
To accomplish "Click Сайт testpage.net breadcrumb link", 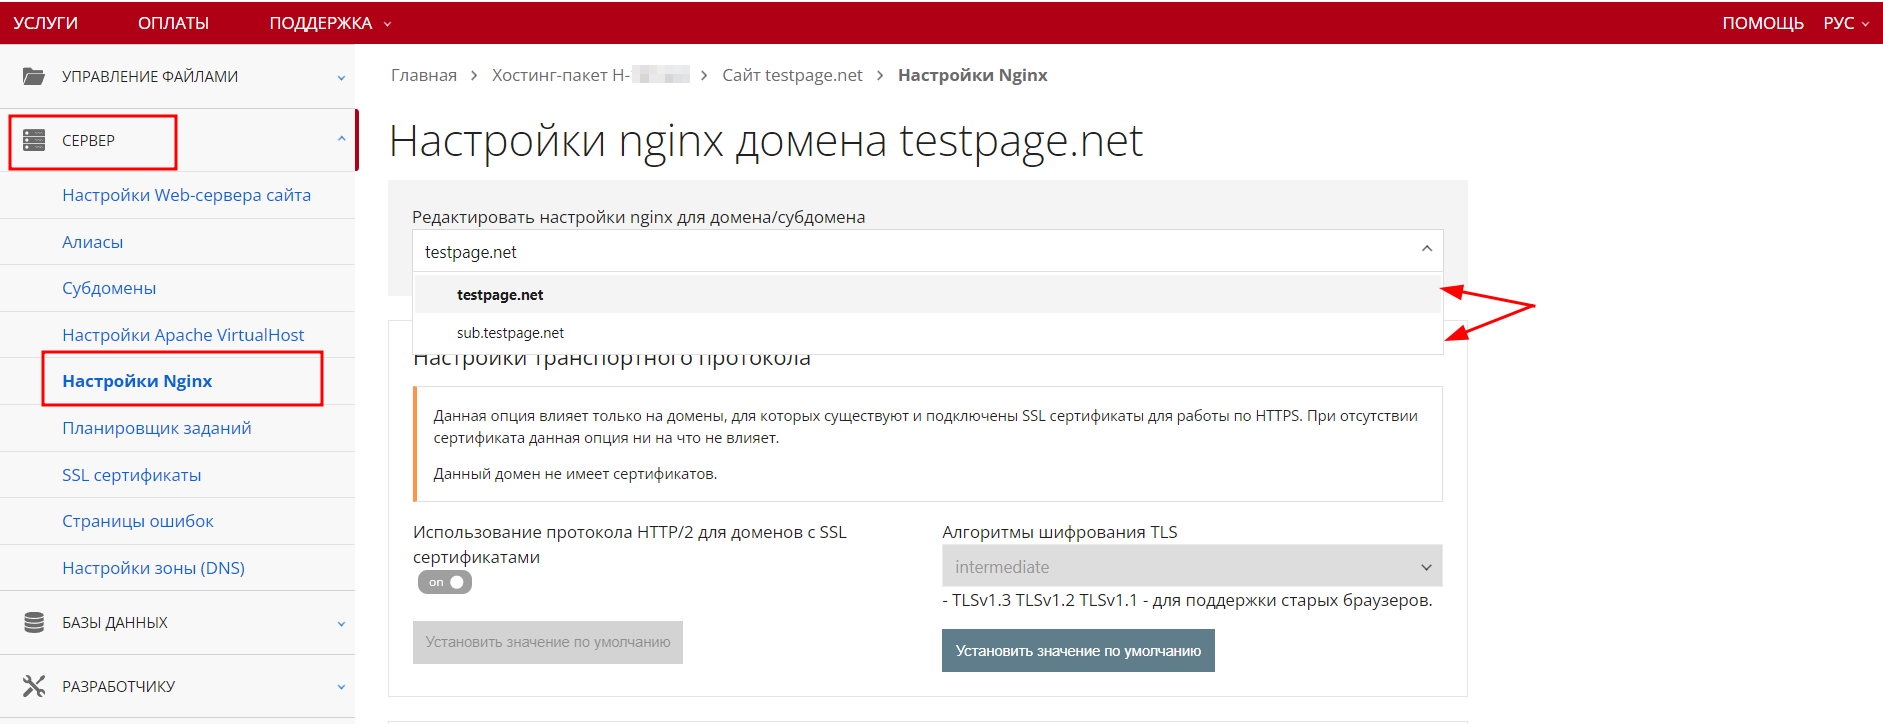I will (x=792, y=75).
